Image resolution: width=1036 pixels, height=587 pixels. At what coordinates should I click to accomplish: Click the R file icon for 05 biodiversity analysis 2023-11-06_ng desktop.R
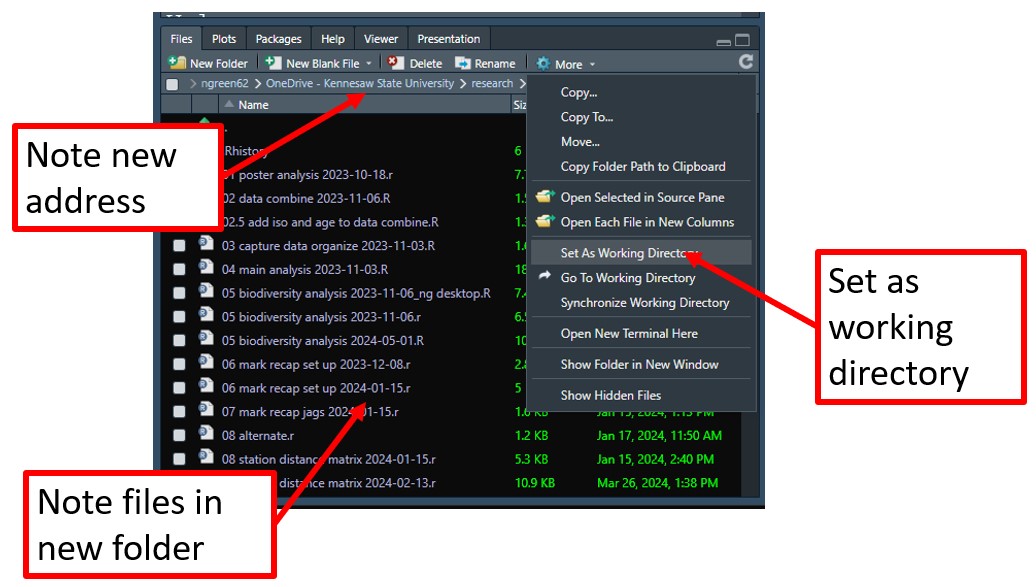[206, 292]
